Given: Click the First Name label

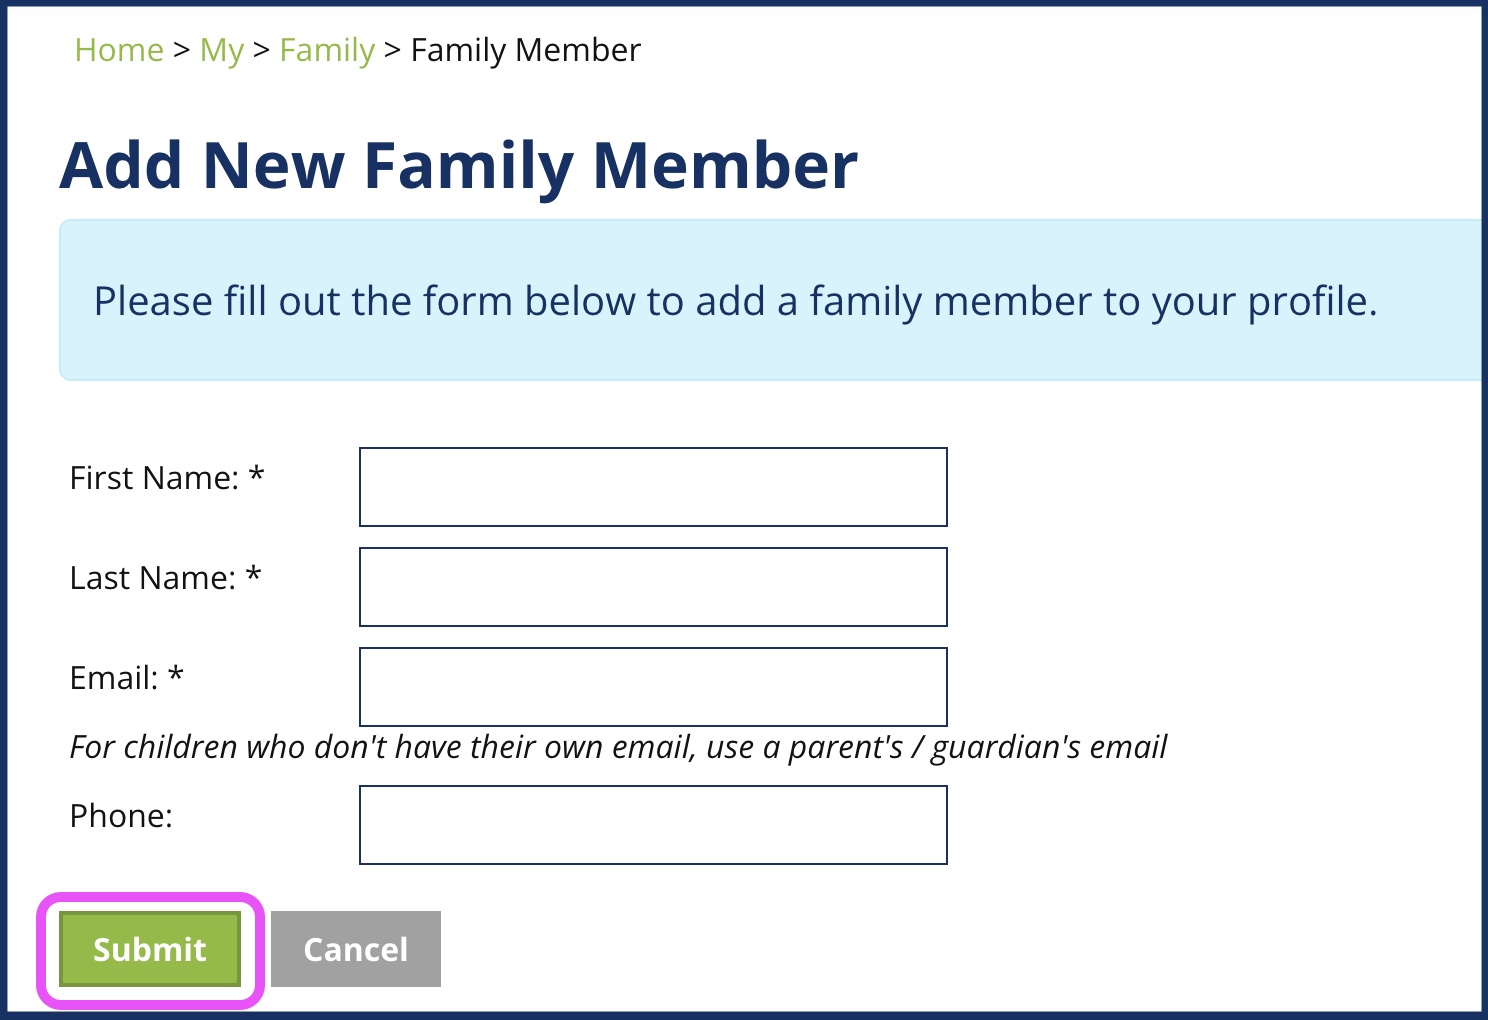Looking at the screenshot, I should pyautogui.click(x=154, y=478).
